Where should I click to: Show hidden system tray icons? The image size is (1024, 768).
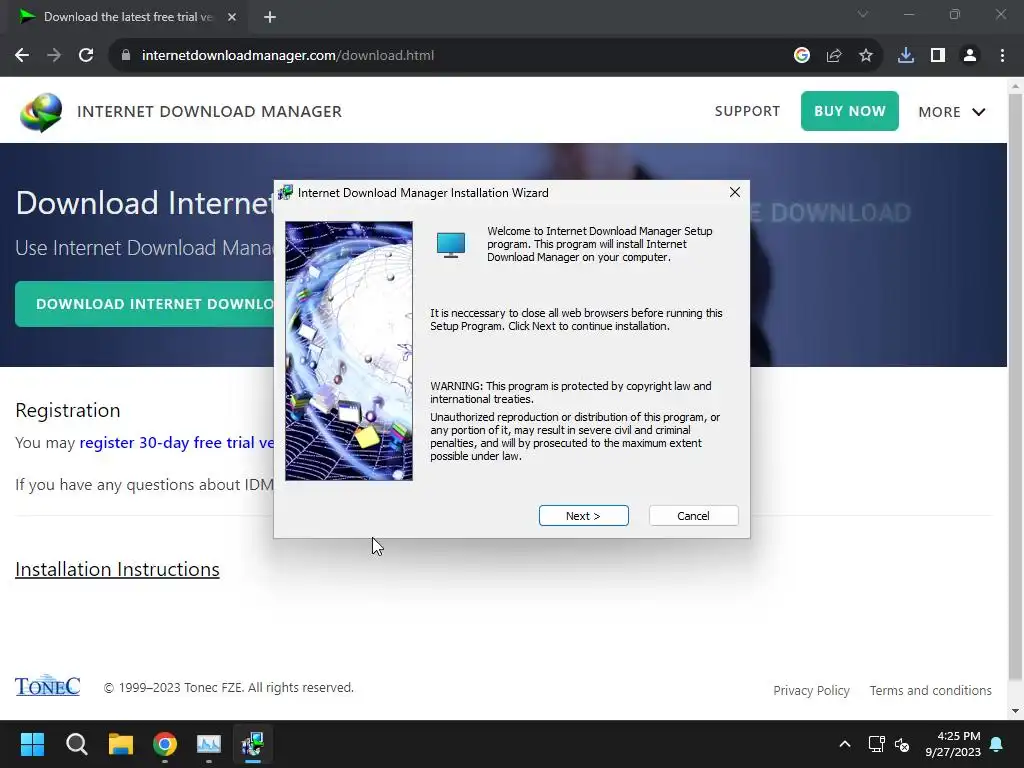[844, 744]
